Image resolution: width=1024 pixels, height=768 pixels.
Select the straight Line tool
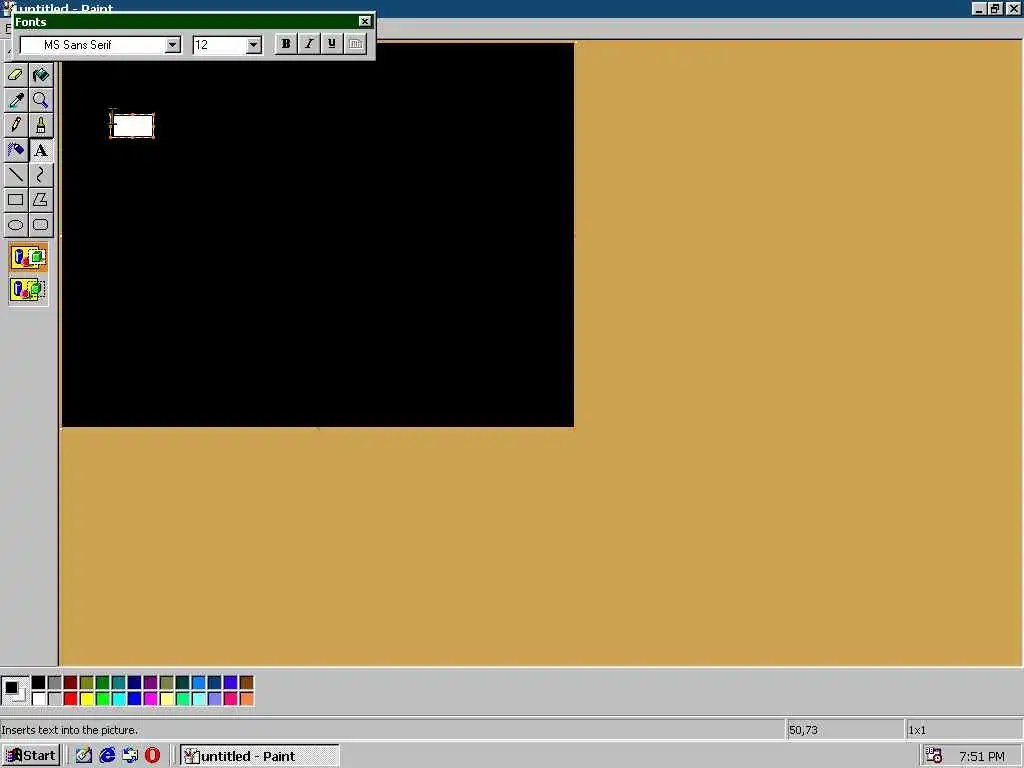16,175
